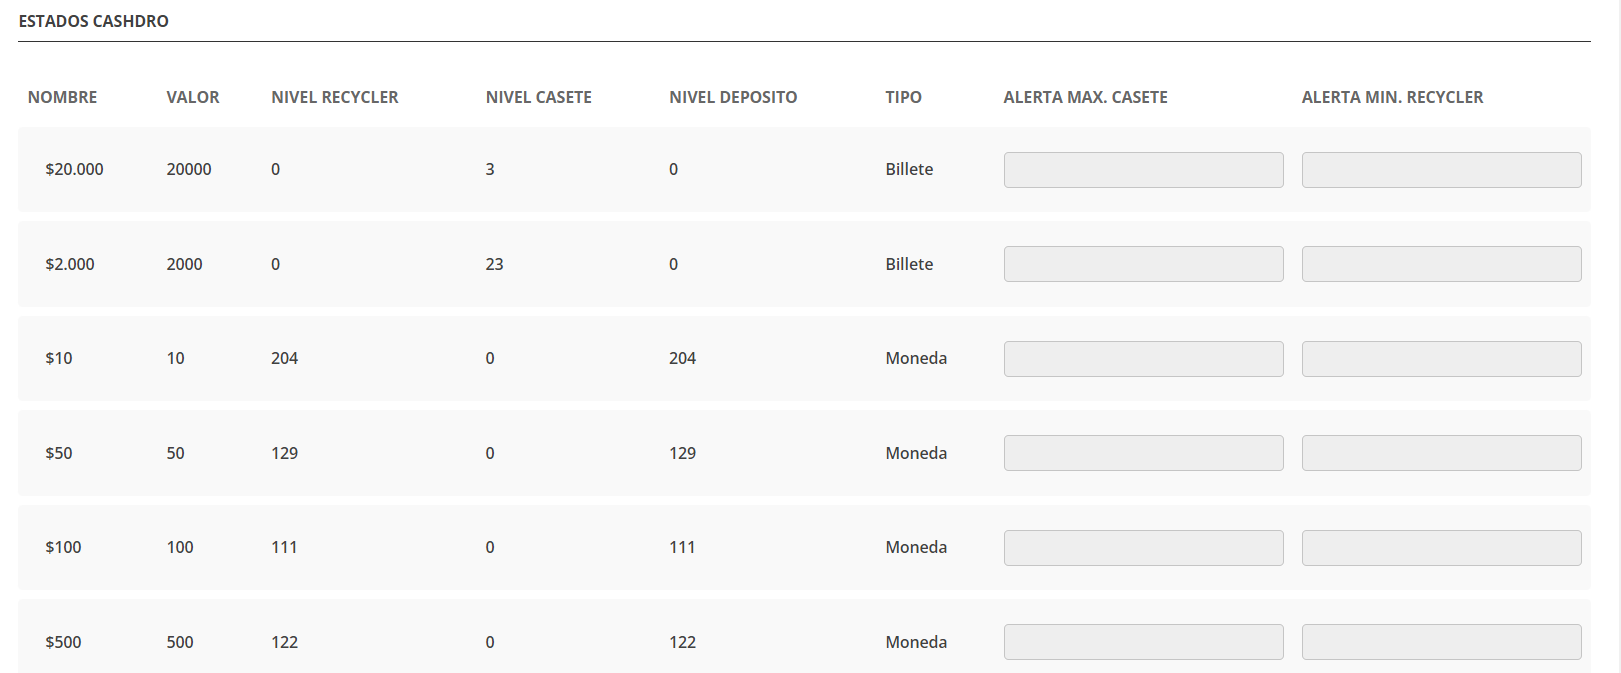1621x673 pixels.
Task: Focus Alerta Max. Casete field for $100
Action: 1143,548
